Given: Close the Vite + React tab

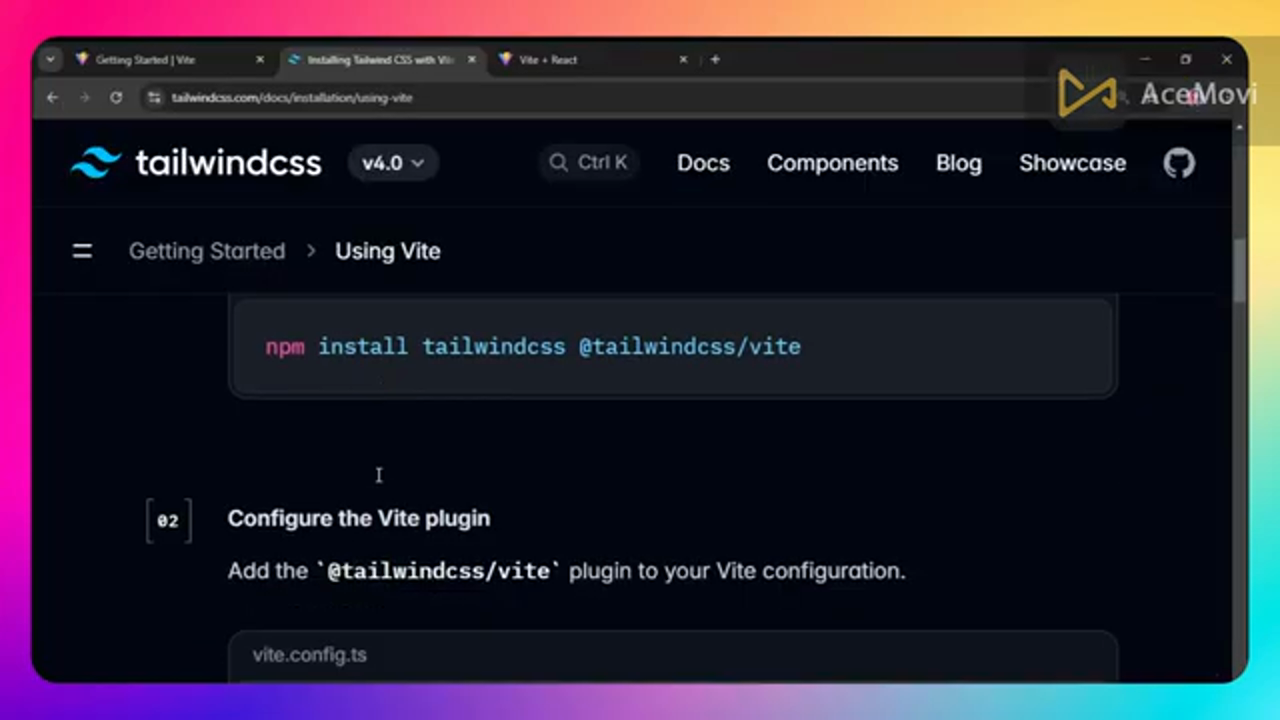Looking at the screenshot, I should point(683,60).
